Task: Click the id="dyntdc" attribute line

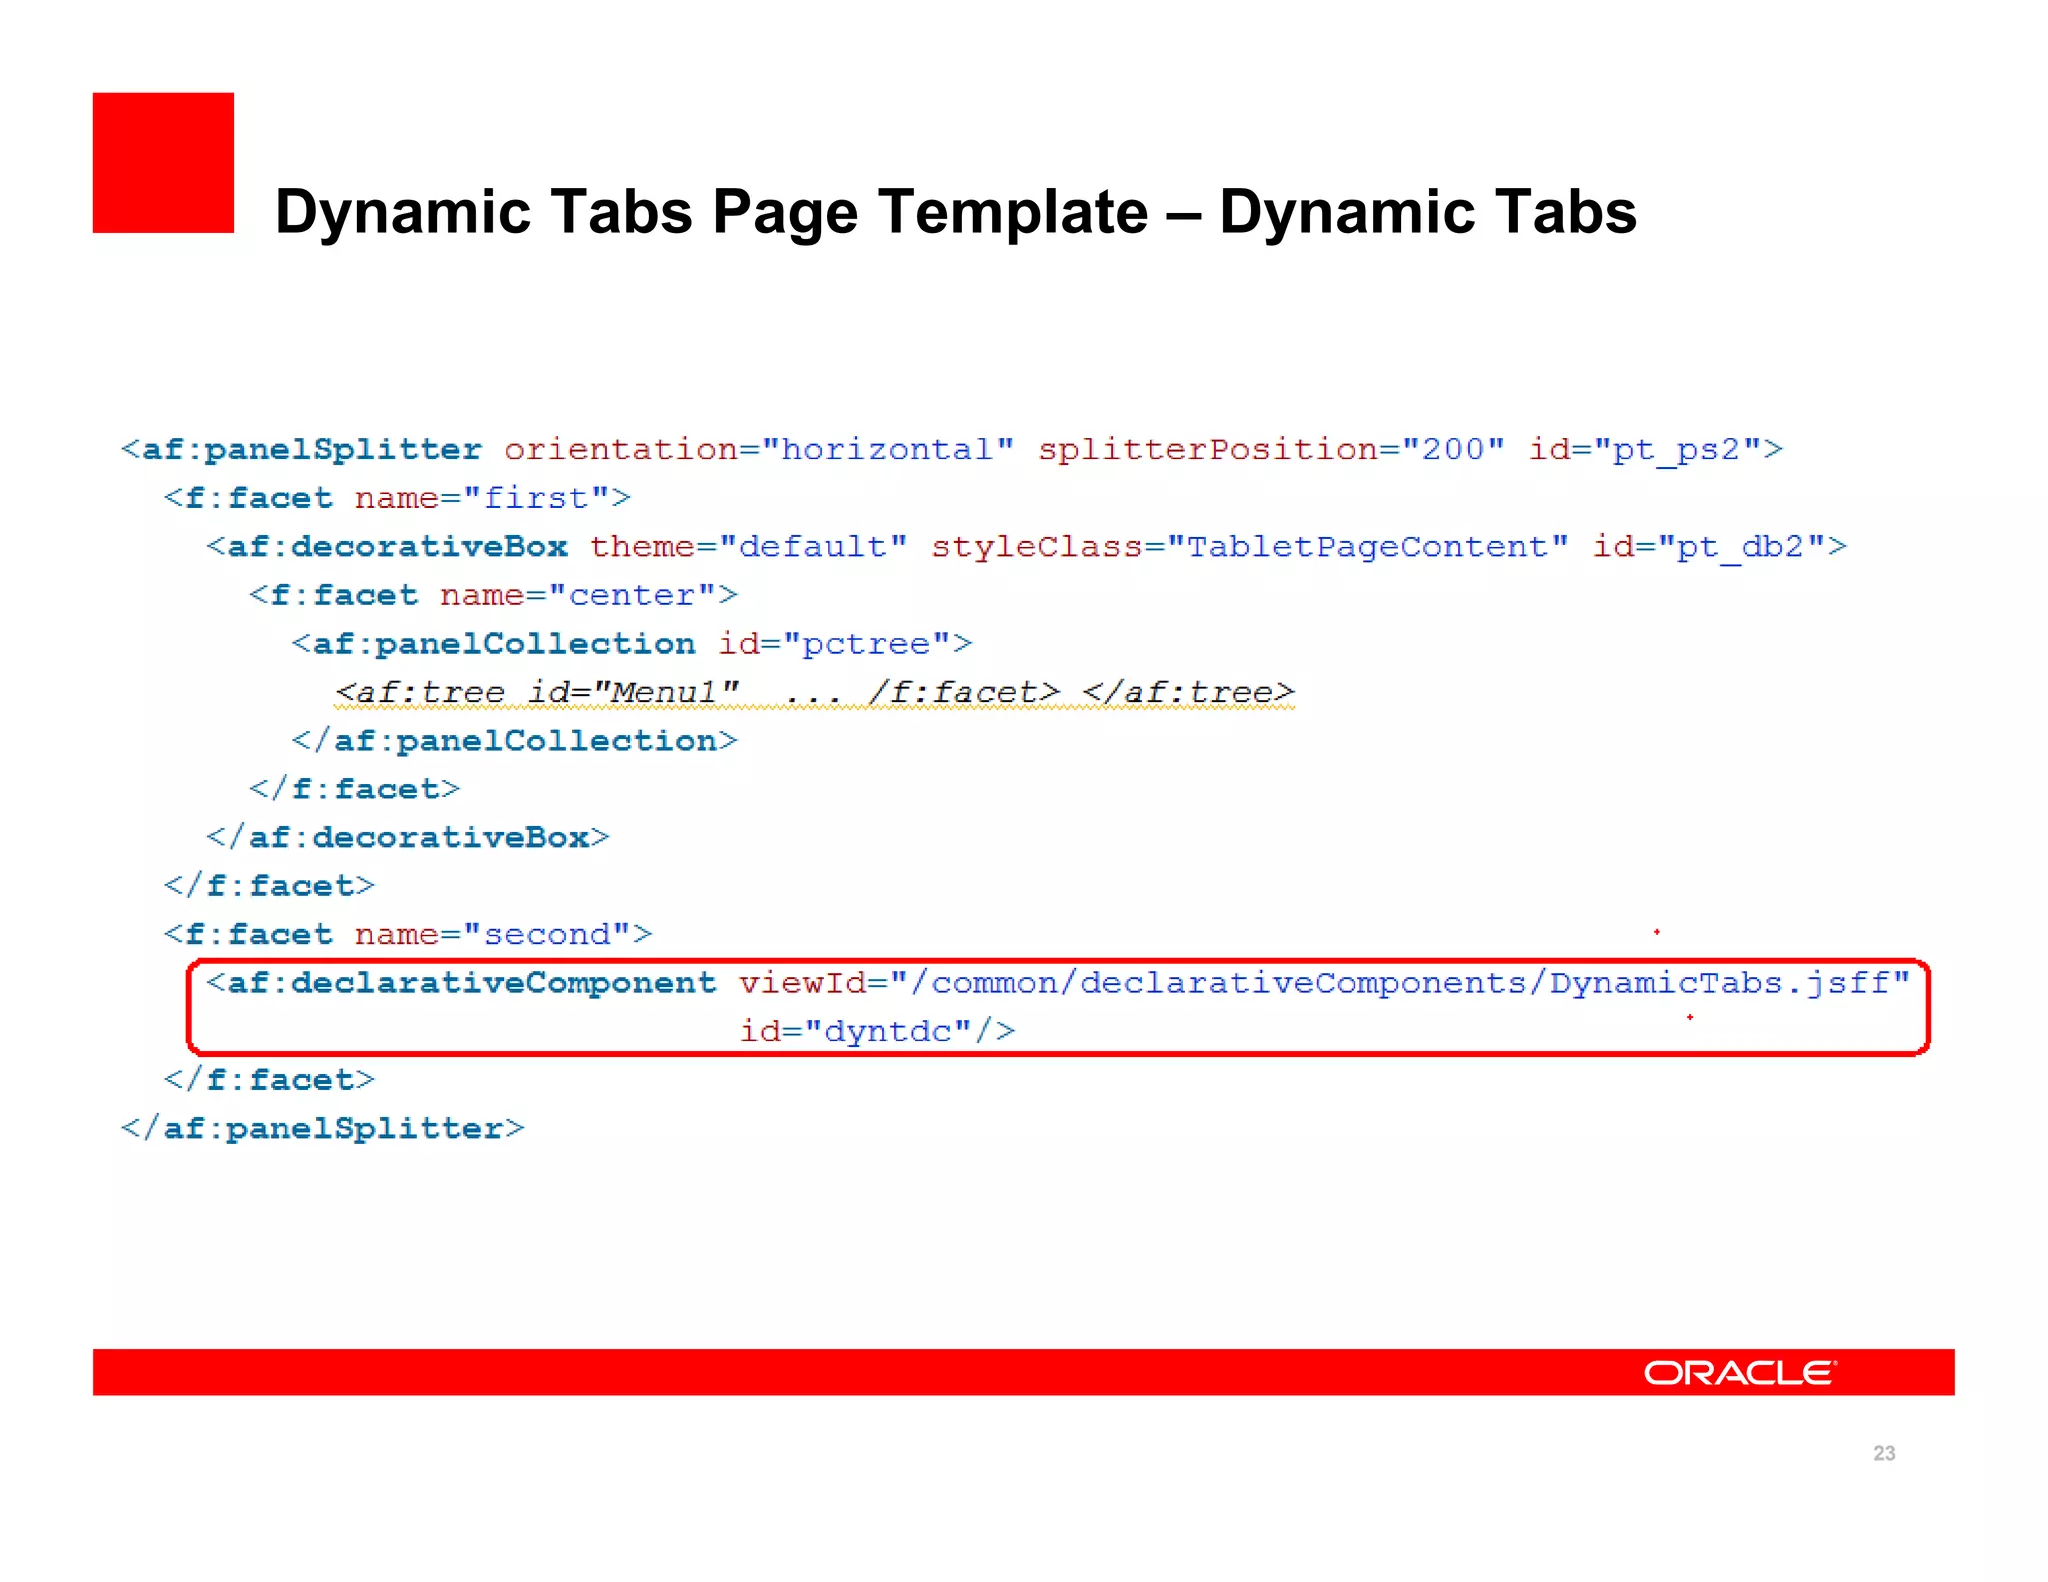Action: coord(878,1031)
